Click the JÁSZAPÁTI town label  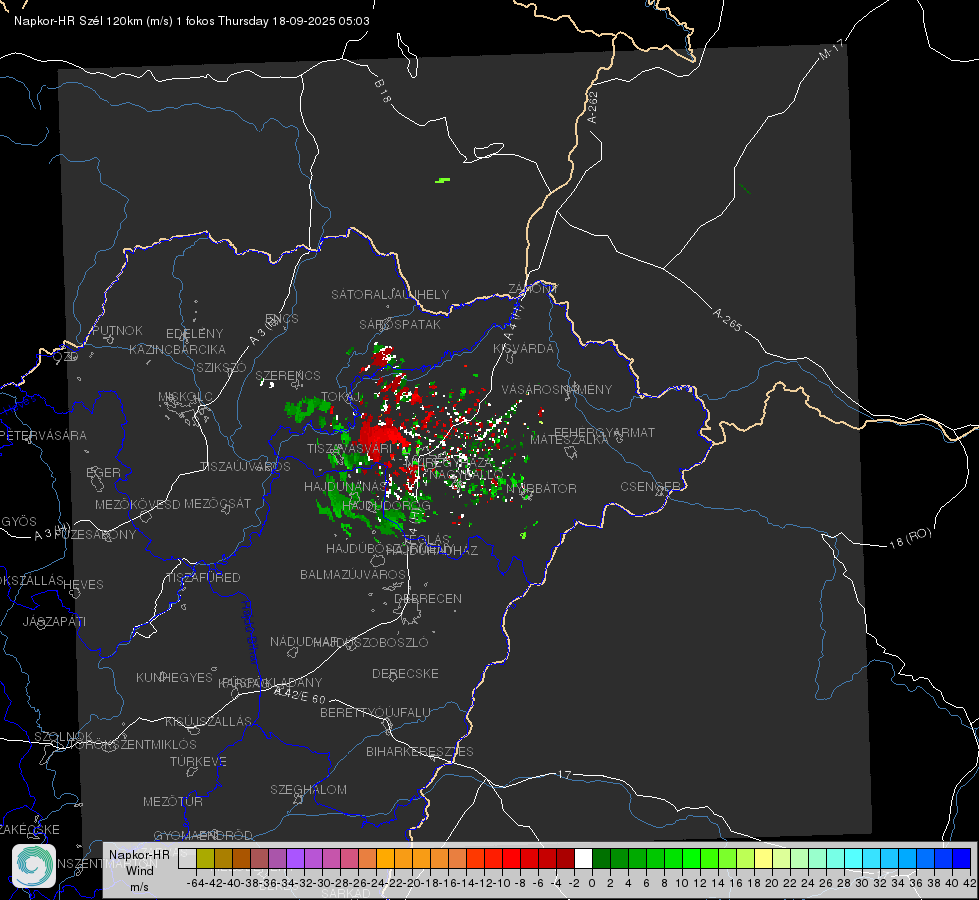54,621
